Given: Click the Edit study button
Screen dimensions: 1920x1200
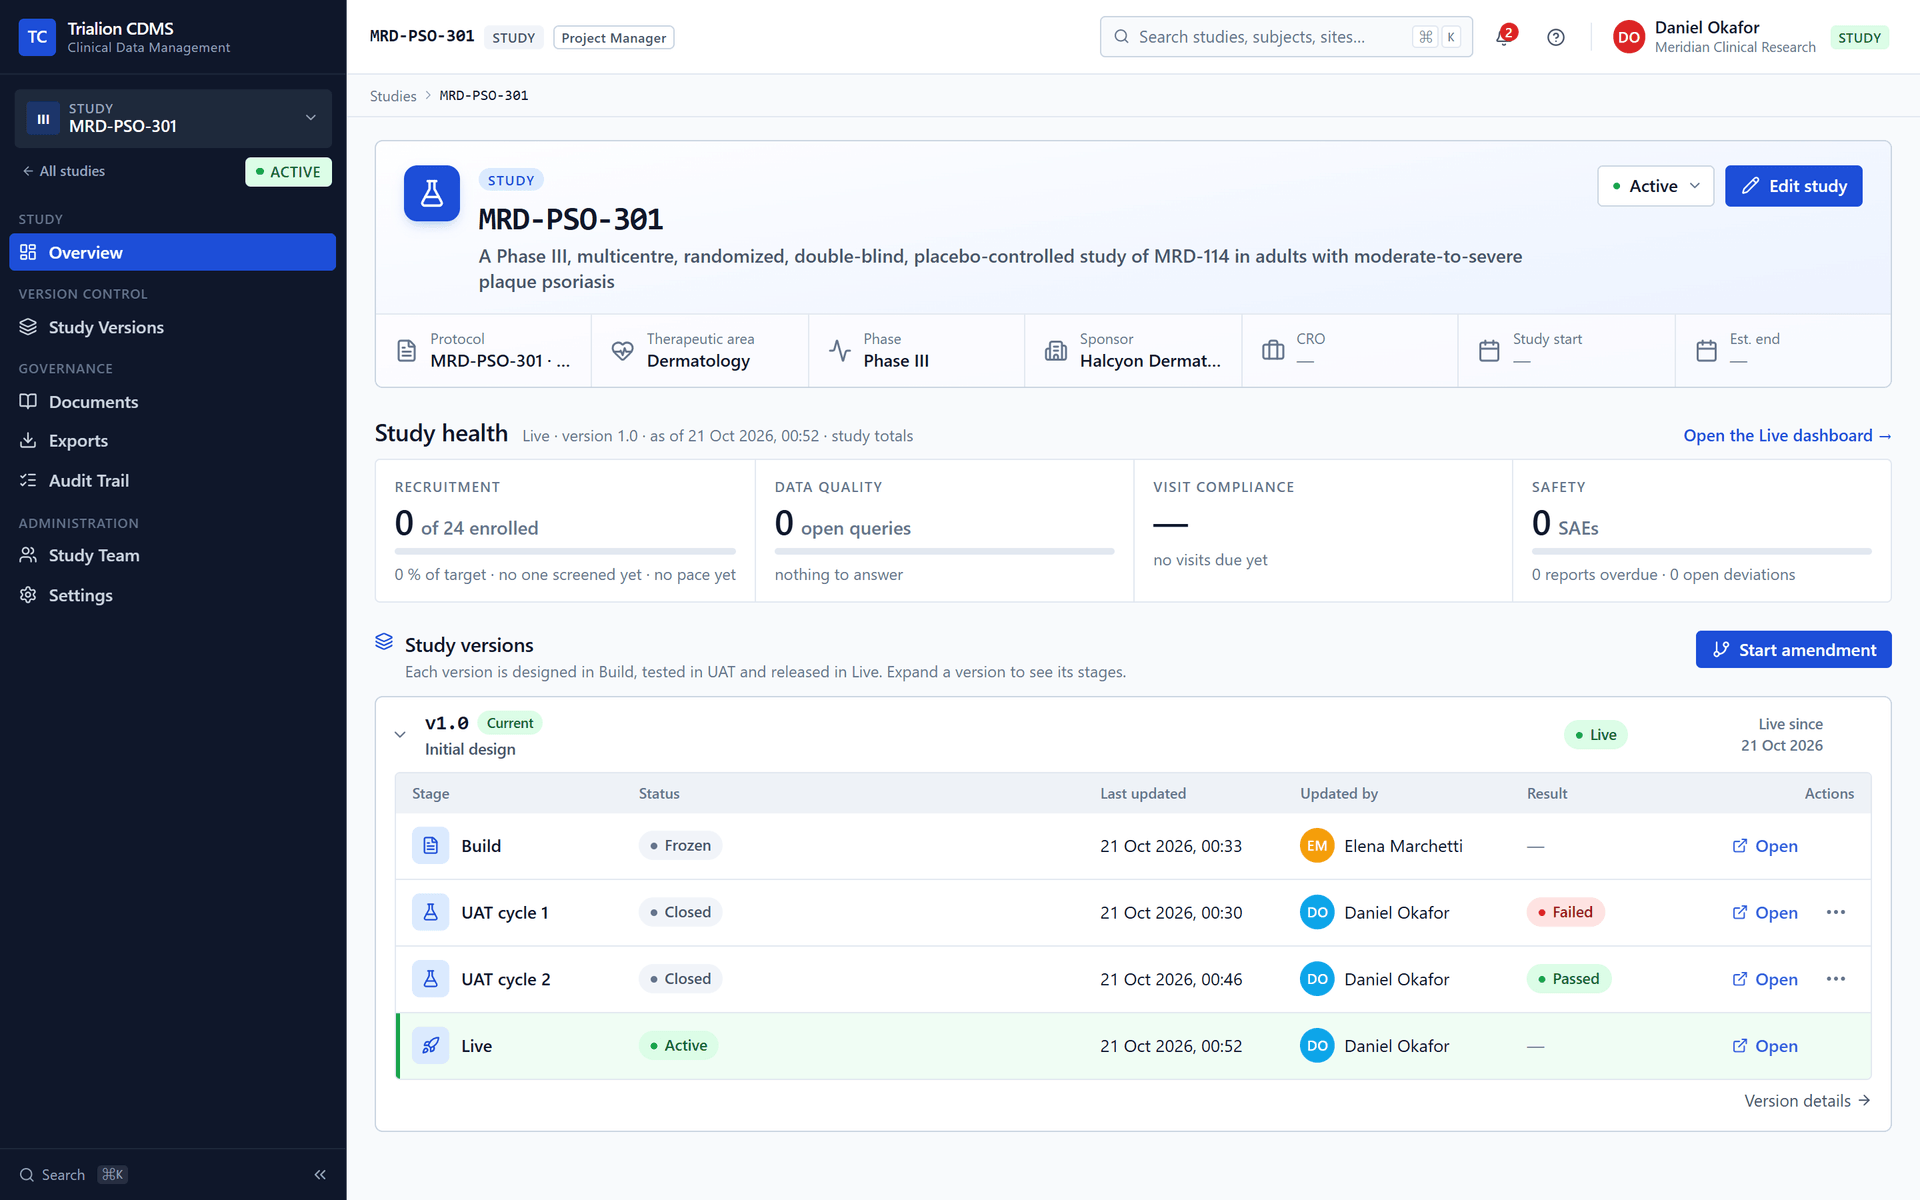Looking at the screenshot, I should [1793, 186].
